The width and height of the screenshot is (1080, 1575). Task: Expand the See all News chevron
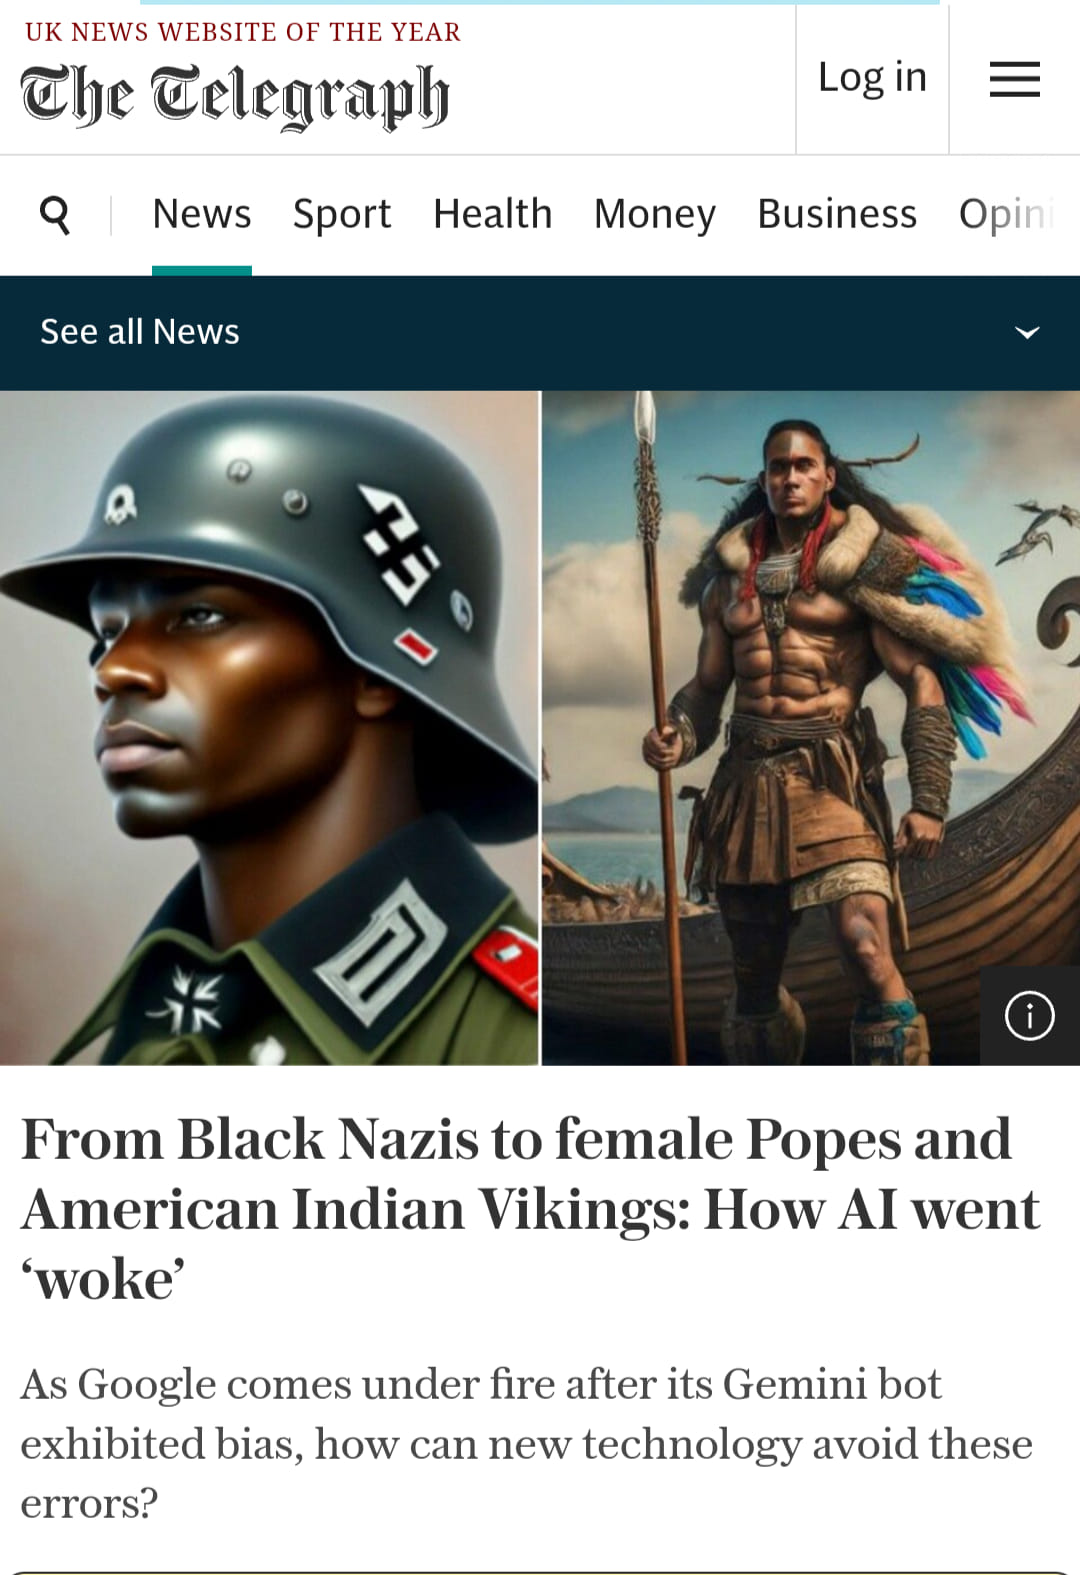pyautogui.click(x=1027, y=332)
